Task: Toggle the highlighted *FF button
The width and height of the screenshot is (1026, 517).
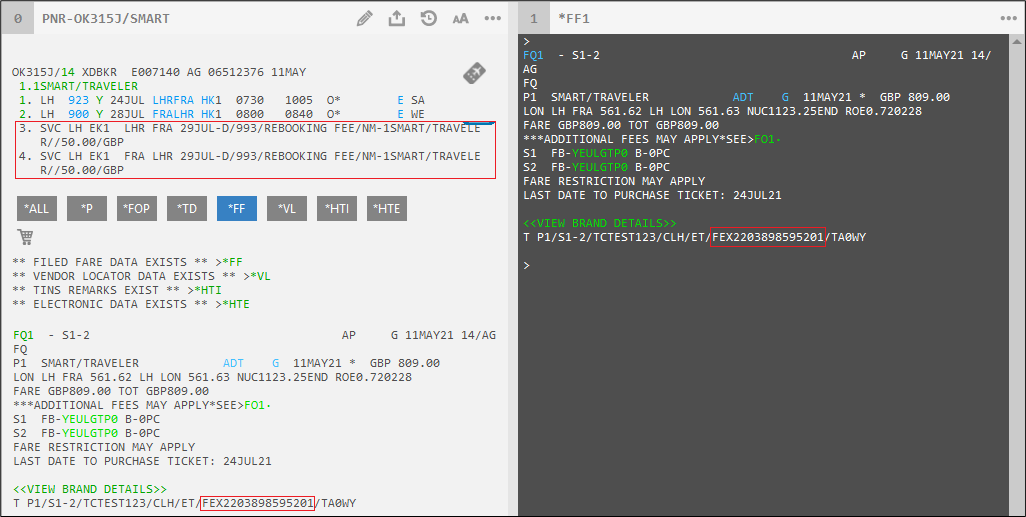Action: [x=237, y=208]
